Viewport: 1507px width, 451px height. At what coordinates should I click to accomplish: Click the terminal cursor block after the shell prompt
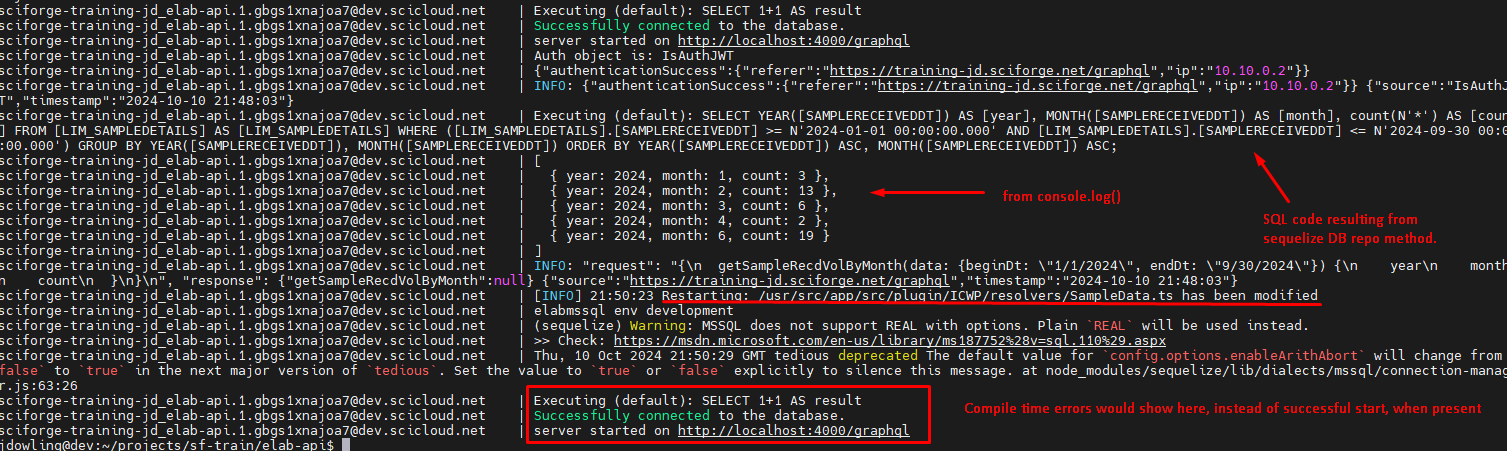coord(345,445)
